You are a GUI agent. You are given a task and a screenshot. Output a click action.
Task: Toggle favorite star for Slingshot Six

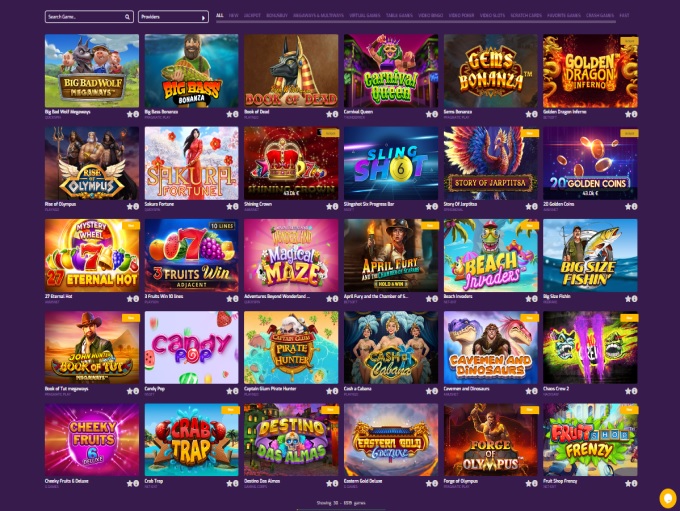click(x=428, y=206)
